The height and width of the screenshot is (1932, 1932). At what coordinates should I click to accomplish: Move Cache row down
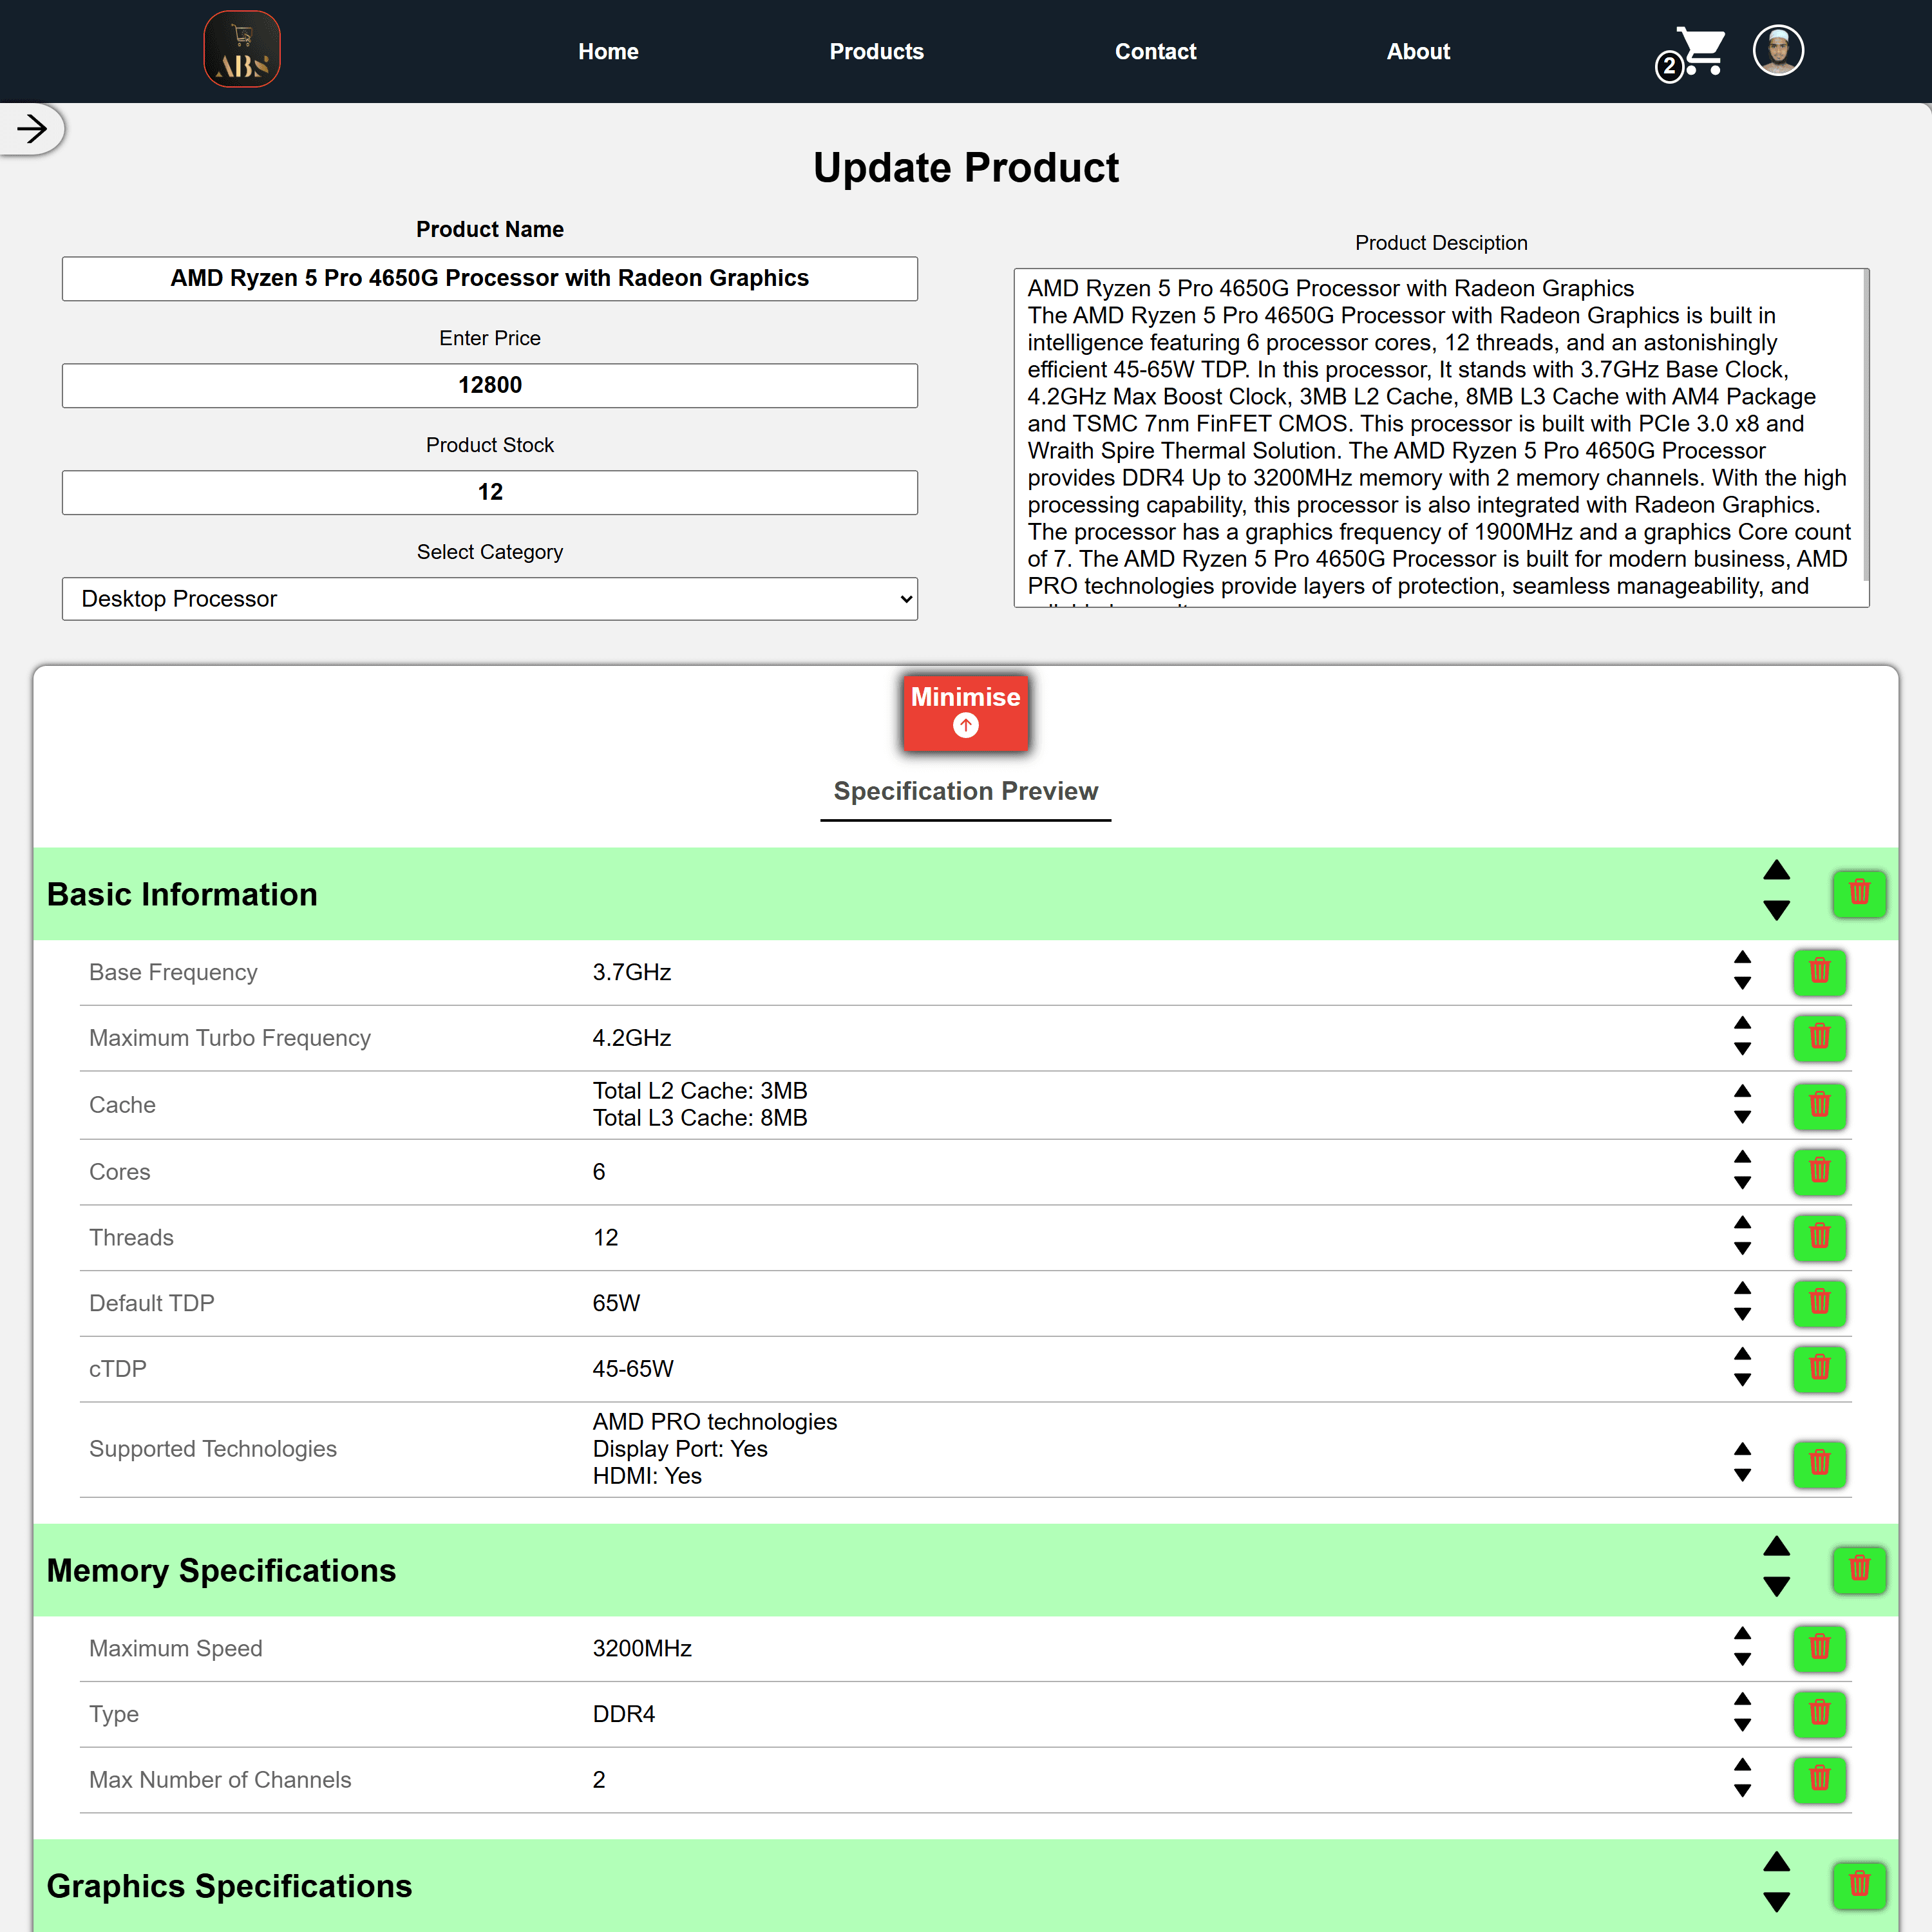point(1742,1118)
